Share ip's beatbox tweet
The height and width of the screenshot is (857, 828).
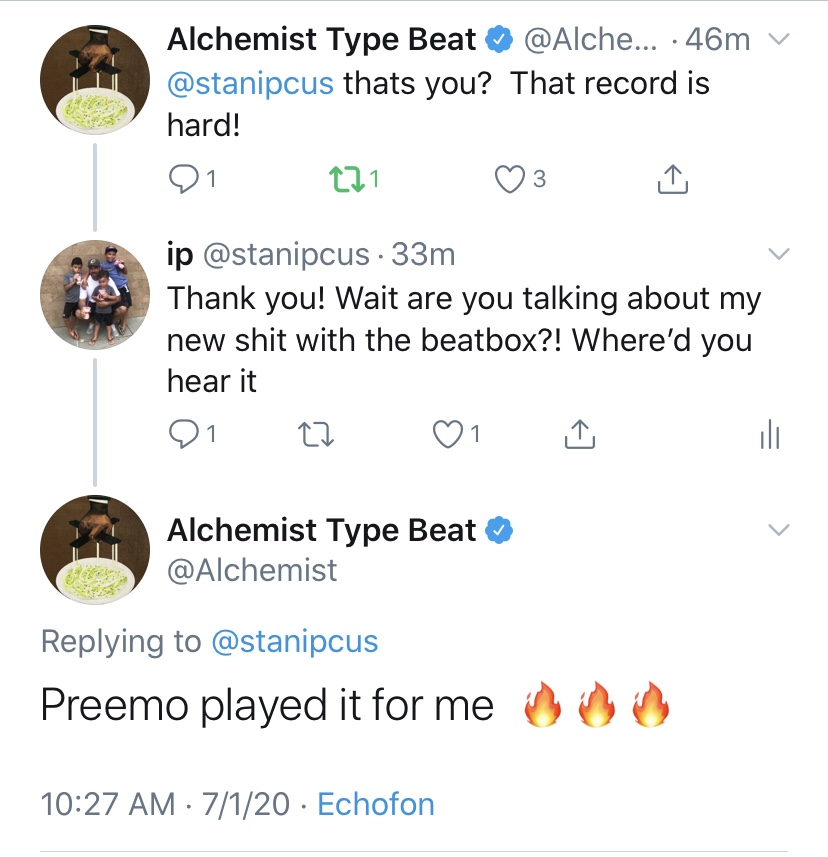tap(580, 434)
